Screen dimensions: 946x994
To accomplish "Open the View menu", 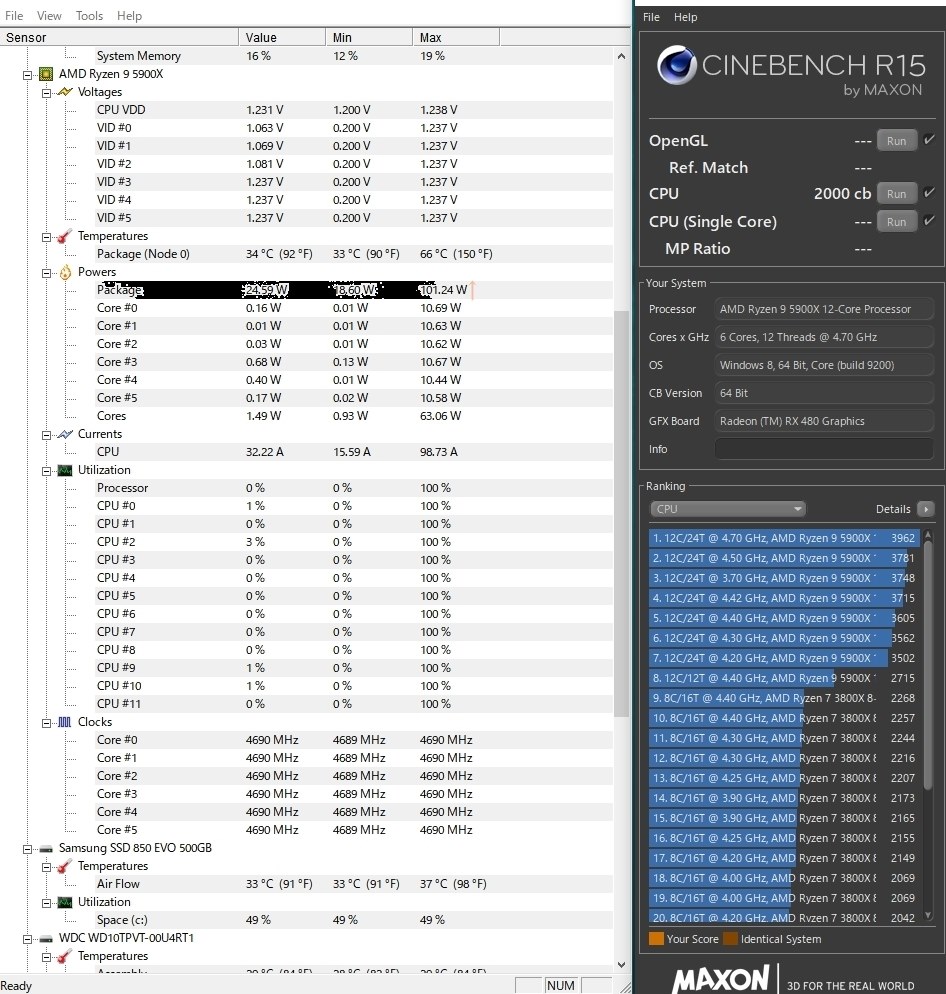I will coord(49,16).
